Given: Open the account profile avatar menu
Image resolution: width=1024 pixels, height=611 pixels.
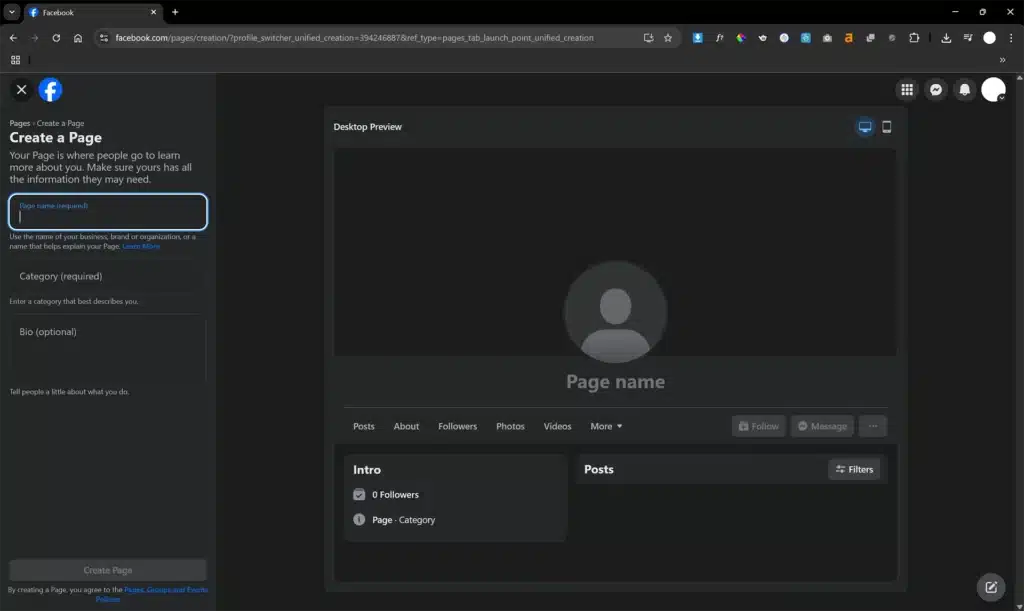Looking at the screenshot, I should point(993,89).
